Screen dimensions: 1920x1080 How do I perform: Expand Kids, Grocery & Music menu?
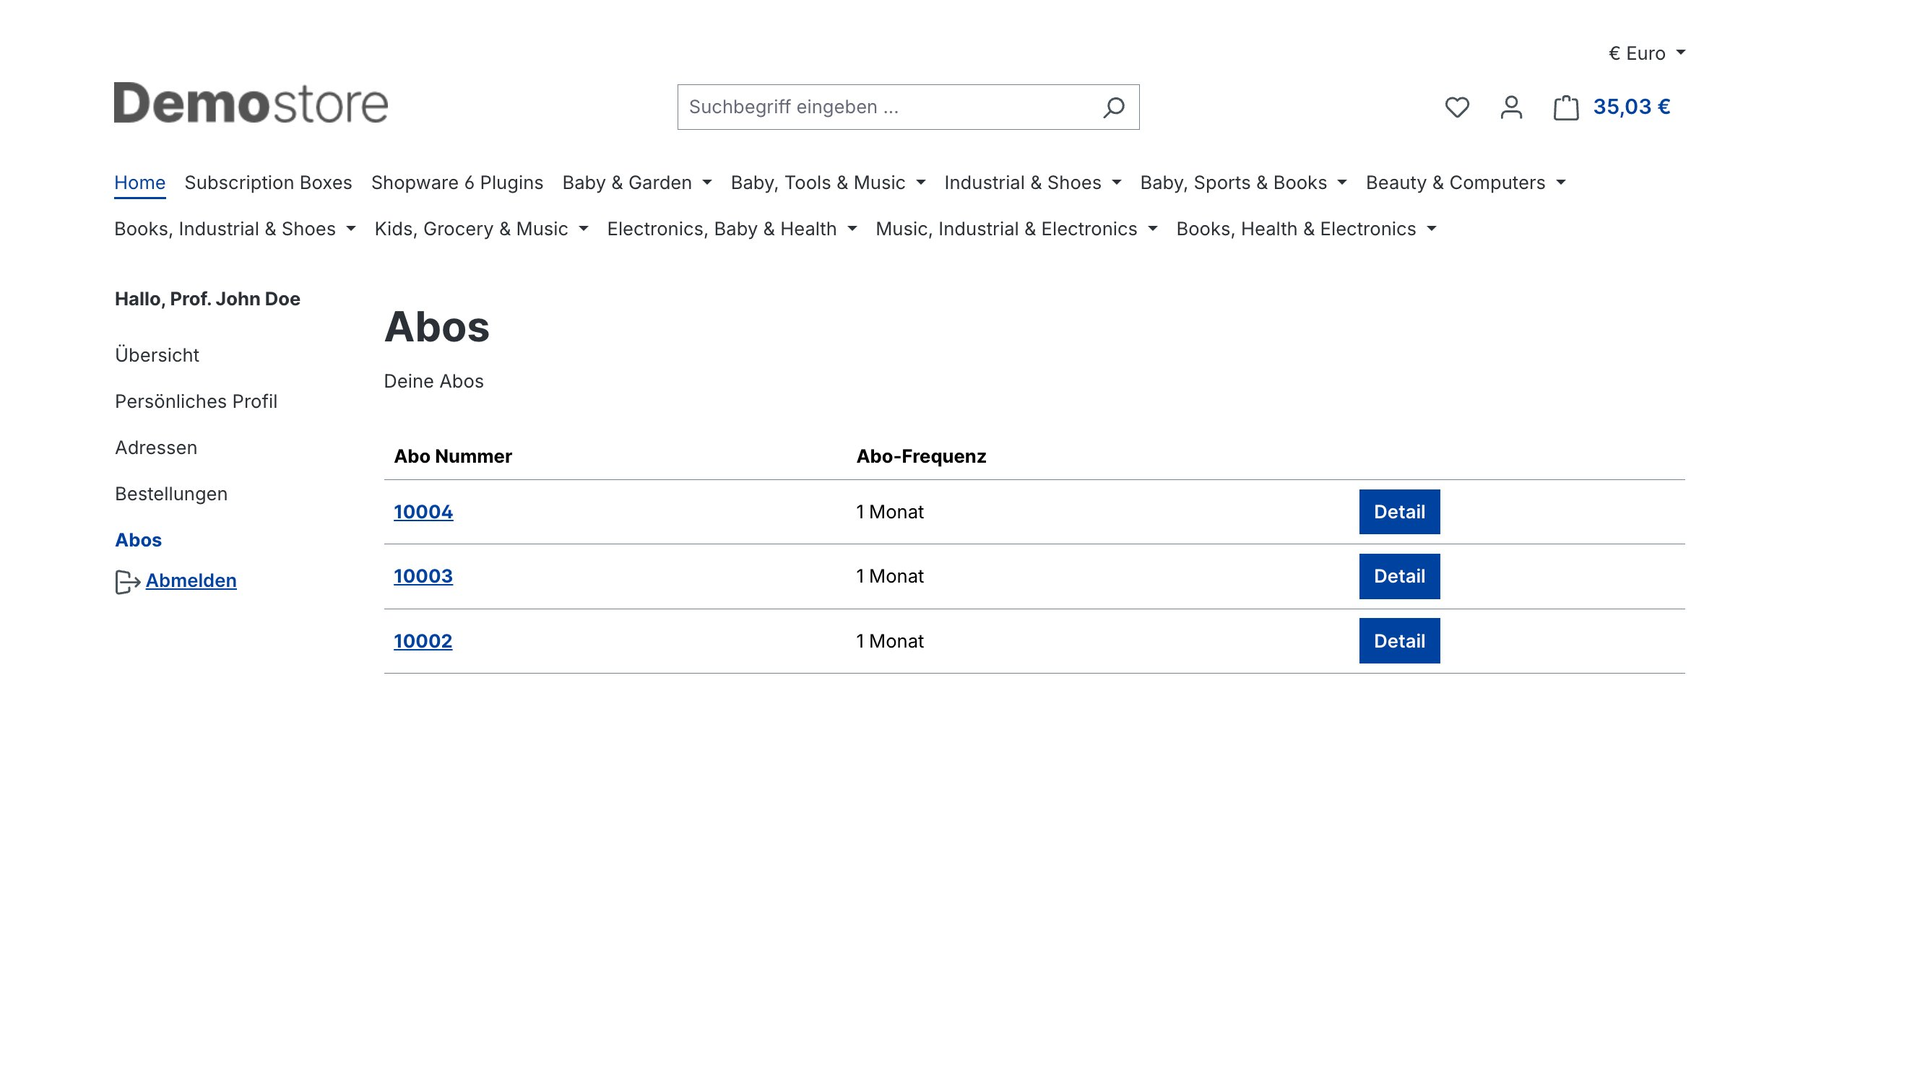[481, 229]
